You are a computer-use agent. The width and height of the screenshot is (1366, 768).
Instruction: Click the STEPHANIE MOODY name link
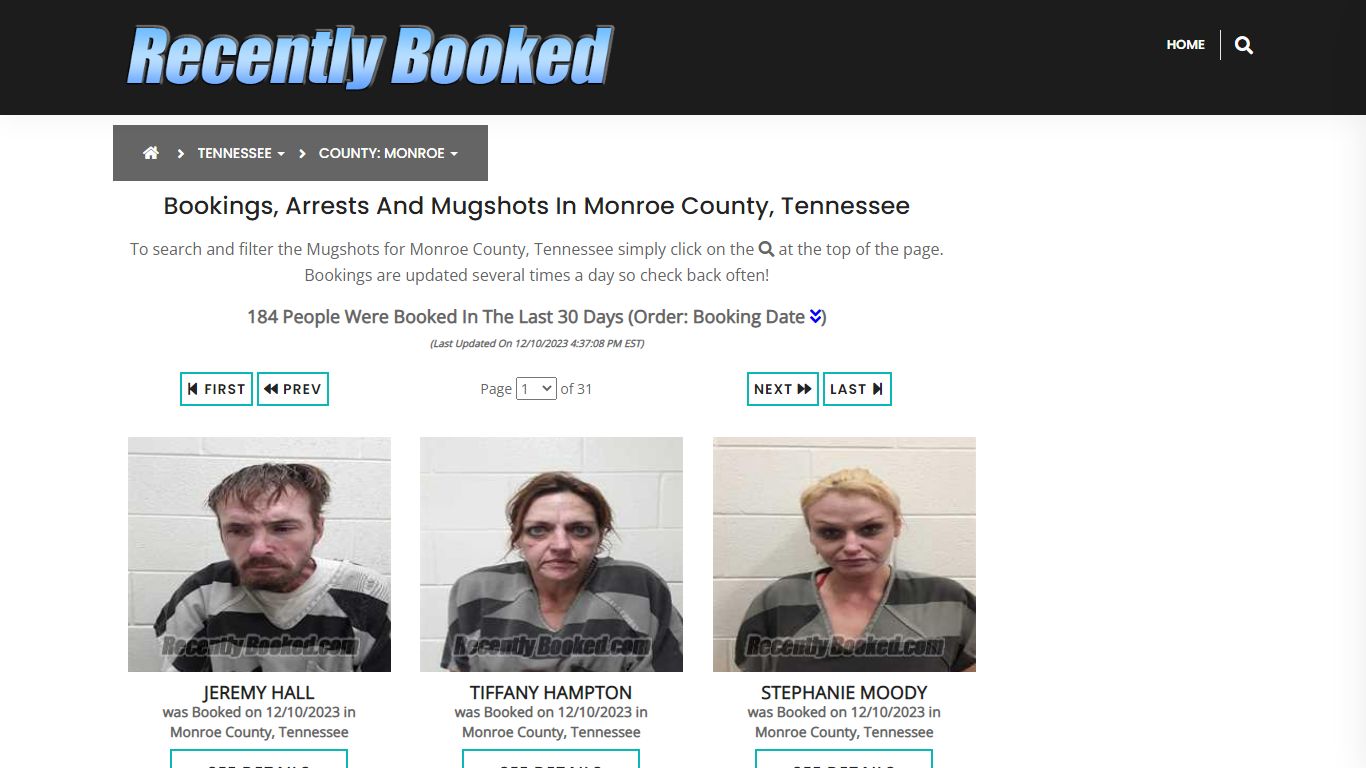844,692
